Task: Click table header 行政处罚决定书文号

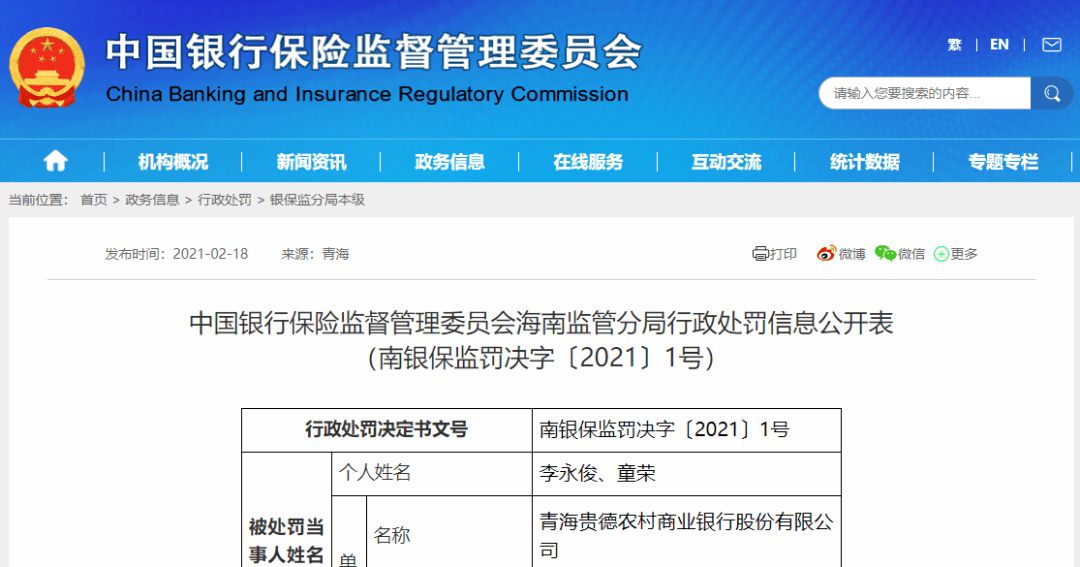Action: tap(386, 430)
